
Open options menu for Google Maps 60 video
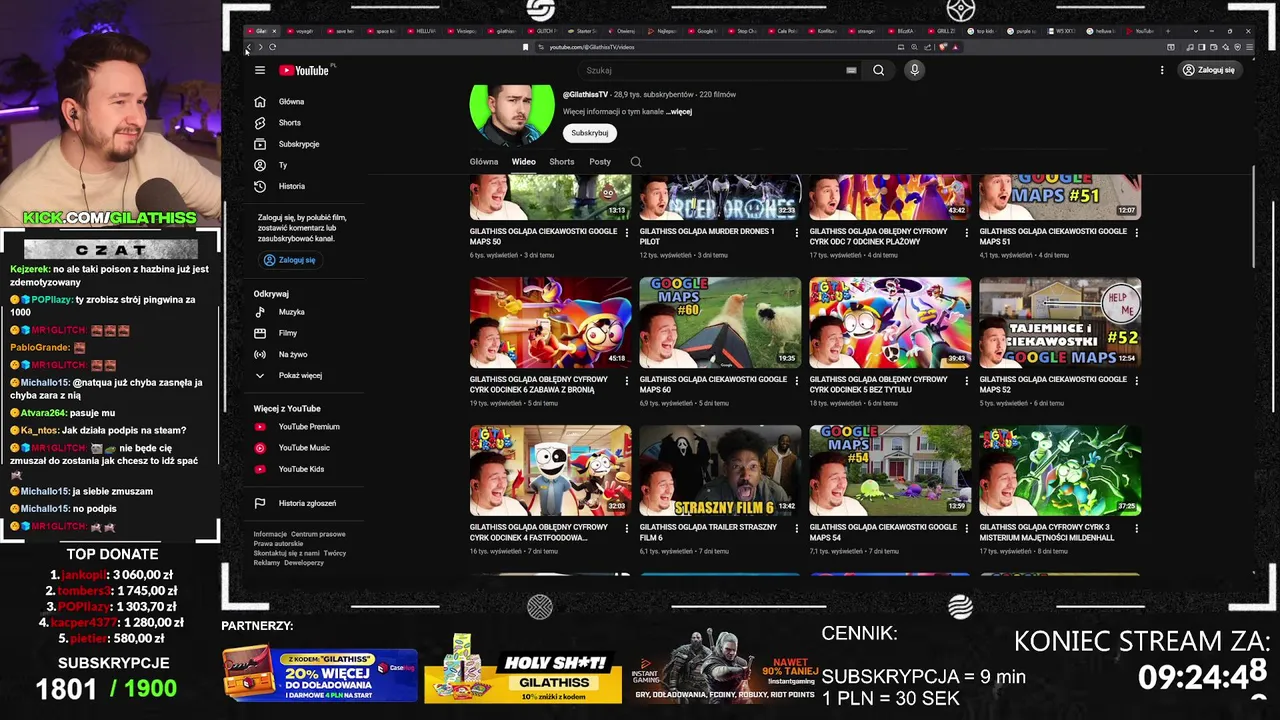[797, 380]
